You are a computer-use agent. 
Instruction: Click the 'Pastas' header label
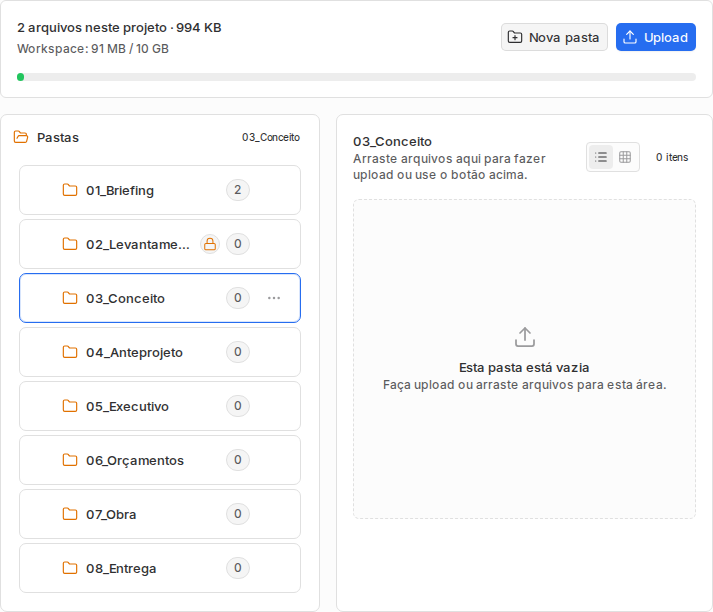(58, 137)
